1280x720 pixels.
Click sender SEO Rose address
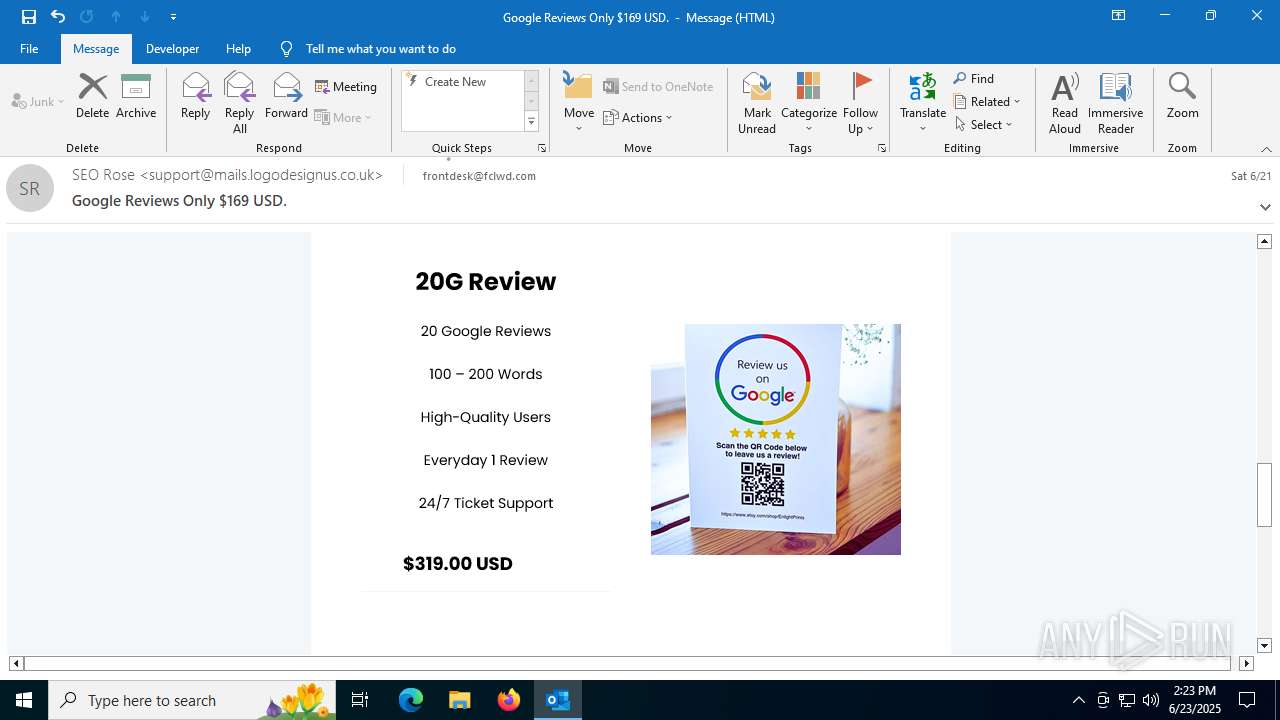pyautogui.click(x=227, y=175)
